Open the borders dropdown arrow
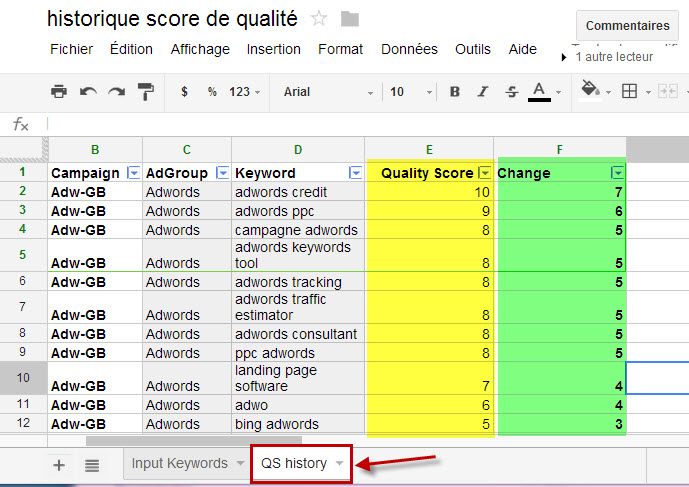The image size is (689, 487). pos(648,92)
